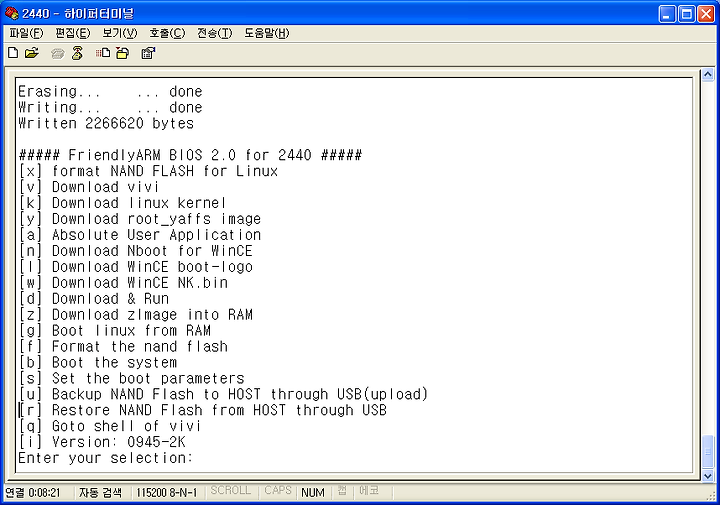Image resolution: width=720 pixels, height=505 pixels.
Task: Click the '[i] Version: 0945-2K' line
Action: 102,442
